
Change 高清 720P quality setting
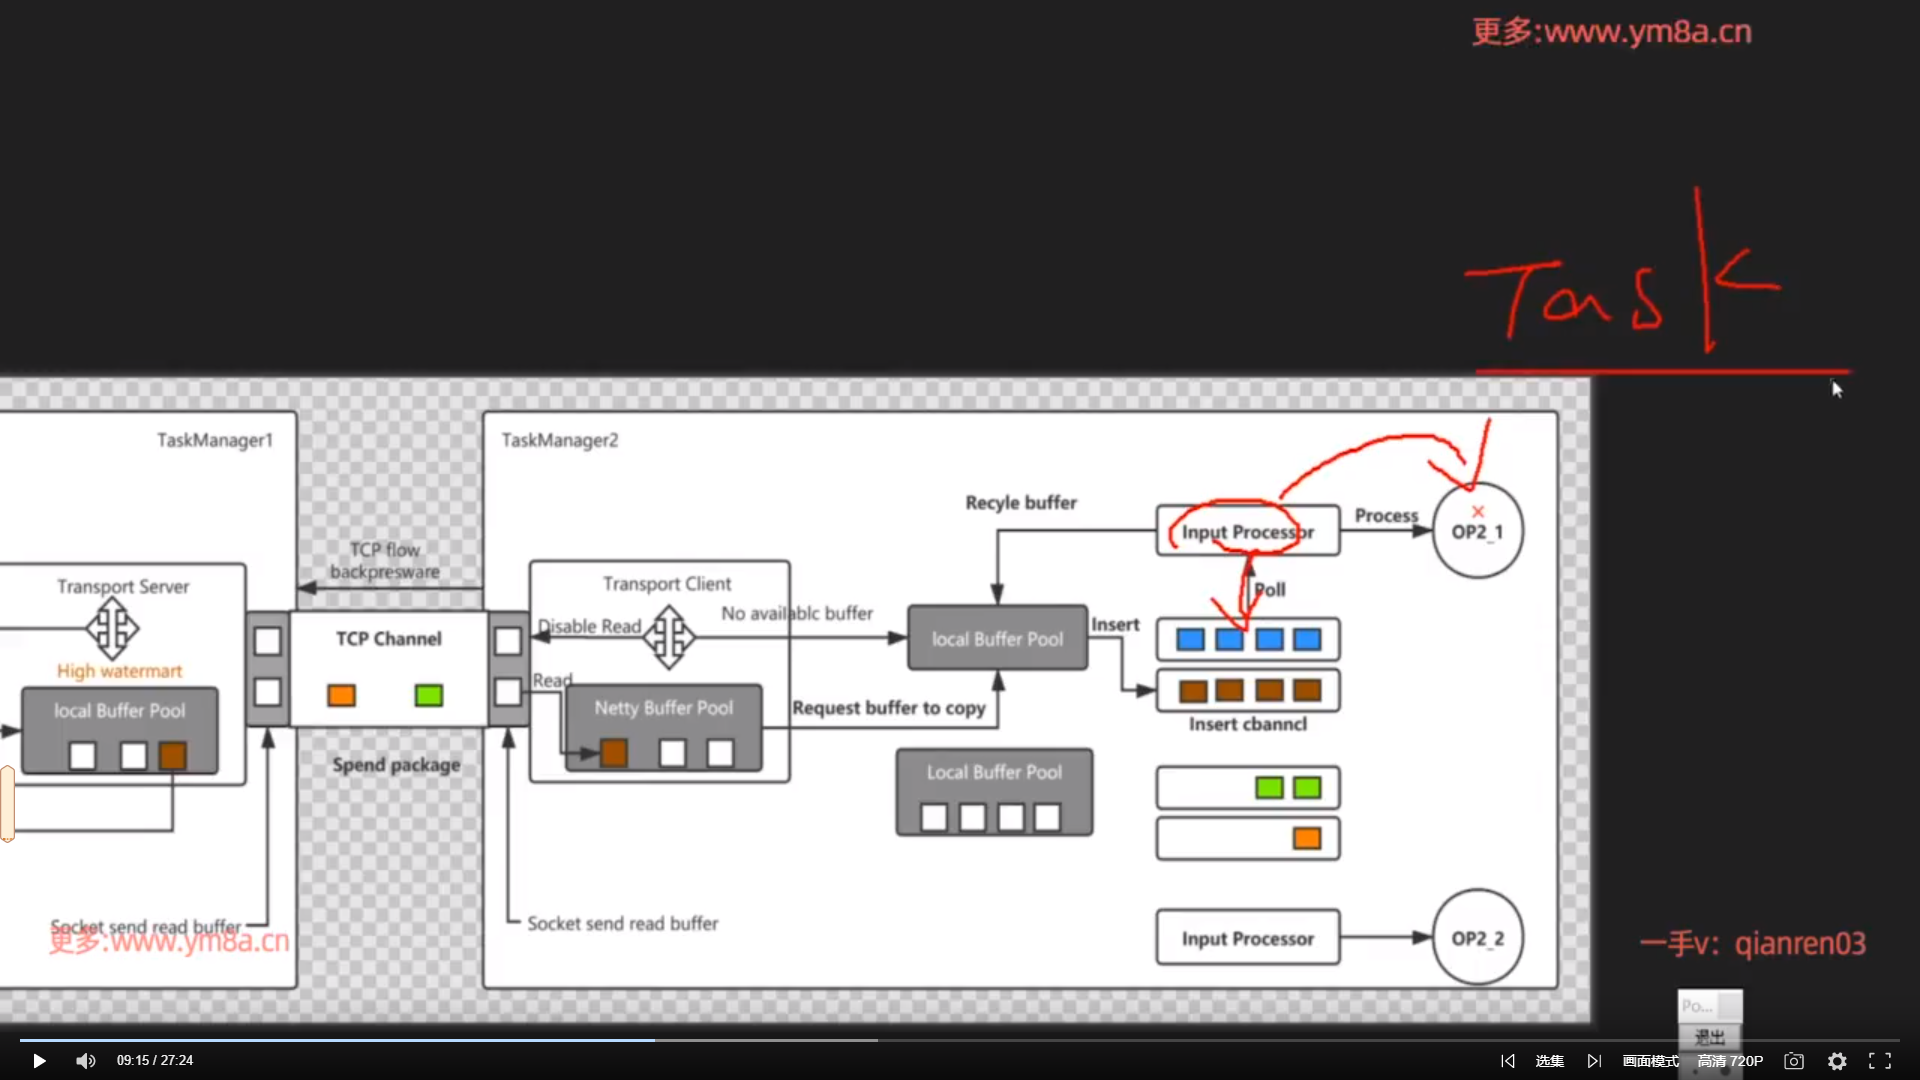coord(1730,1061)
